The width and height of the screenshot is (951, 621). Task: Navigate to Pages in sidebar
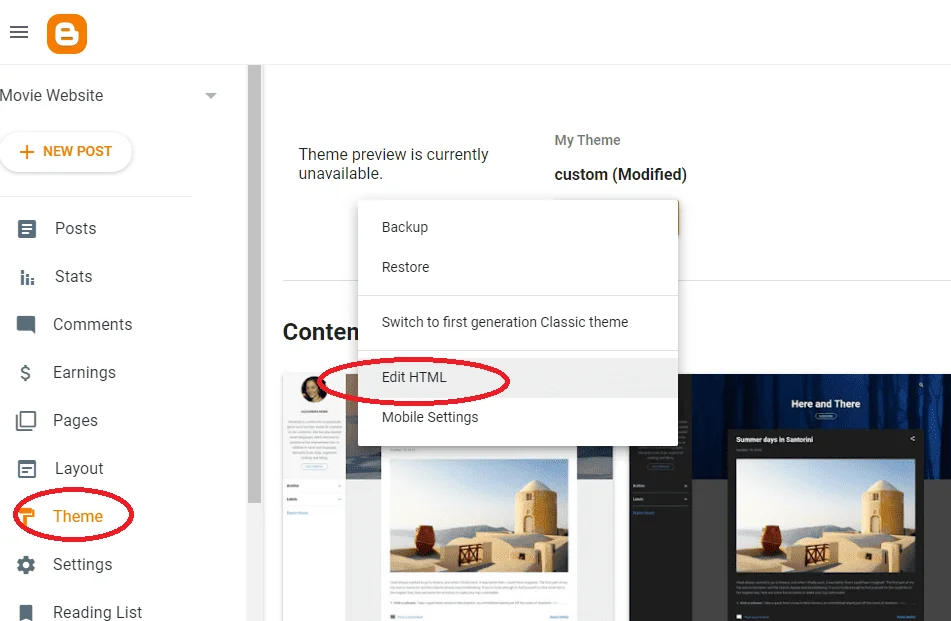[x=75, y=420]
